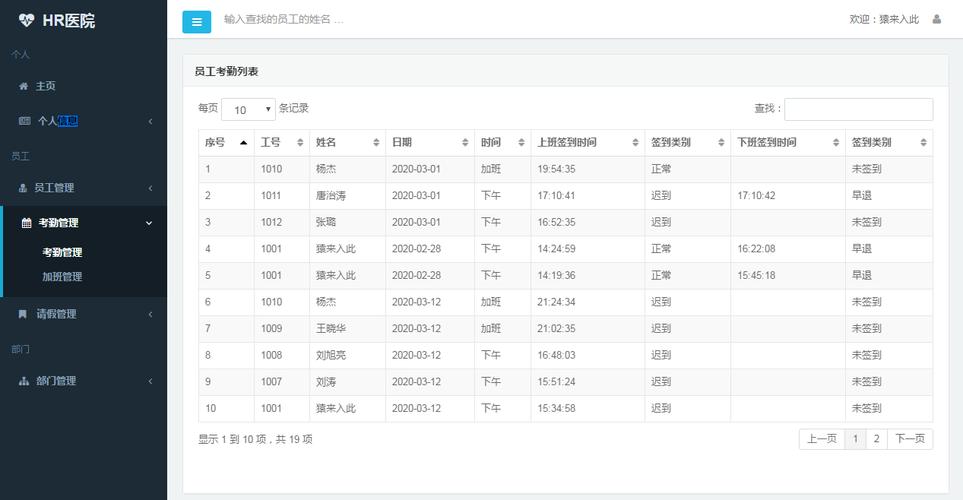Go to page 2 in pagination

click(x=876, y=439)
